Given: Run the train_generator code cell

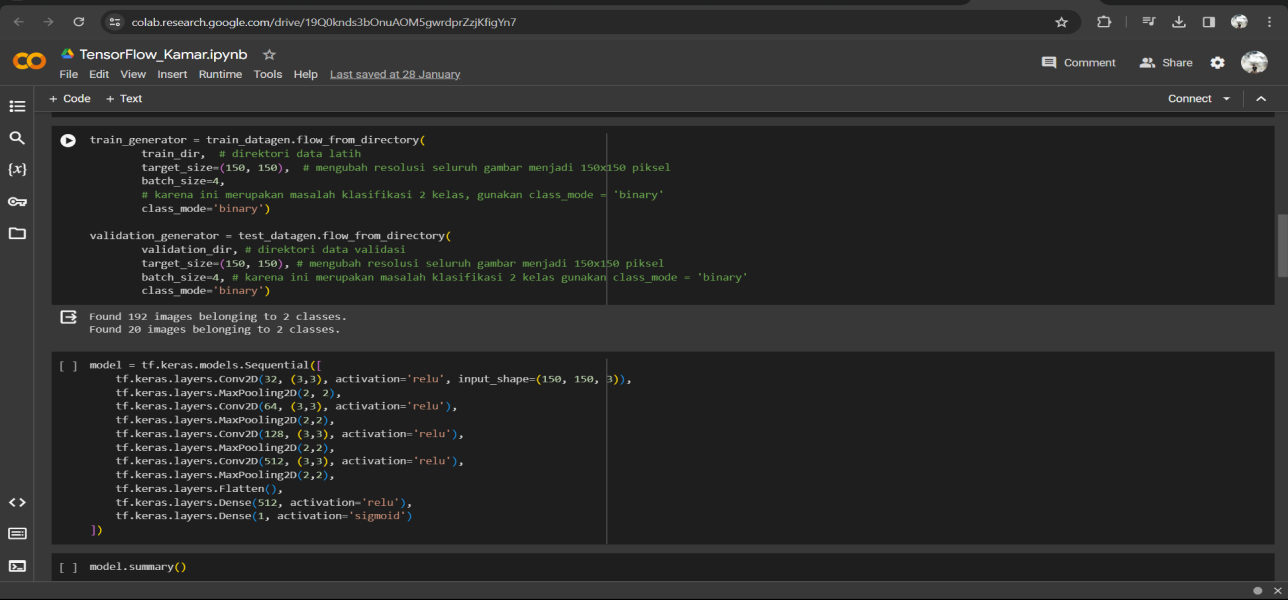Looking at the screenshot, I should click(68, 141).
